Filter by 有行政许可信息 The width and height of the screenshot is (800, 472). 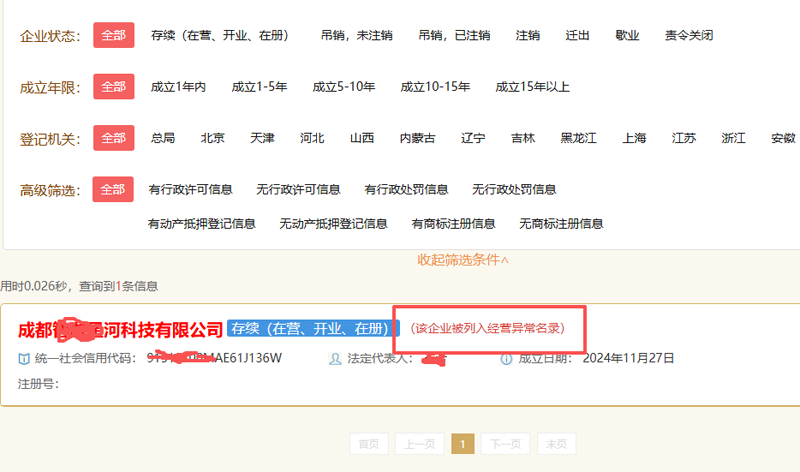[x=190, y=189]
